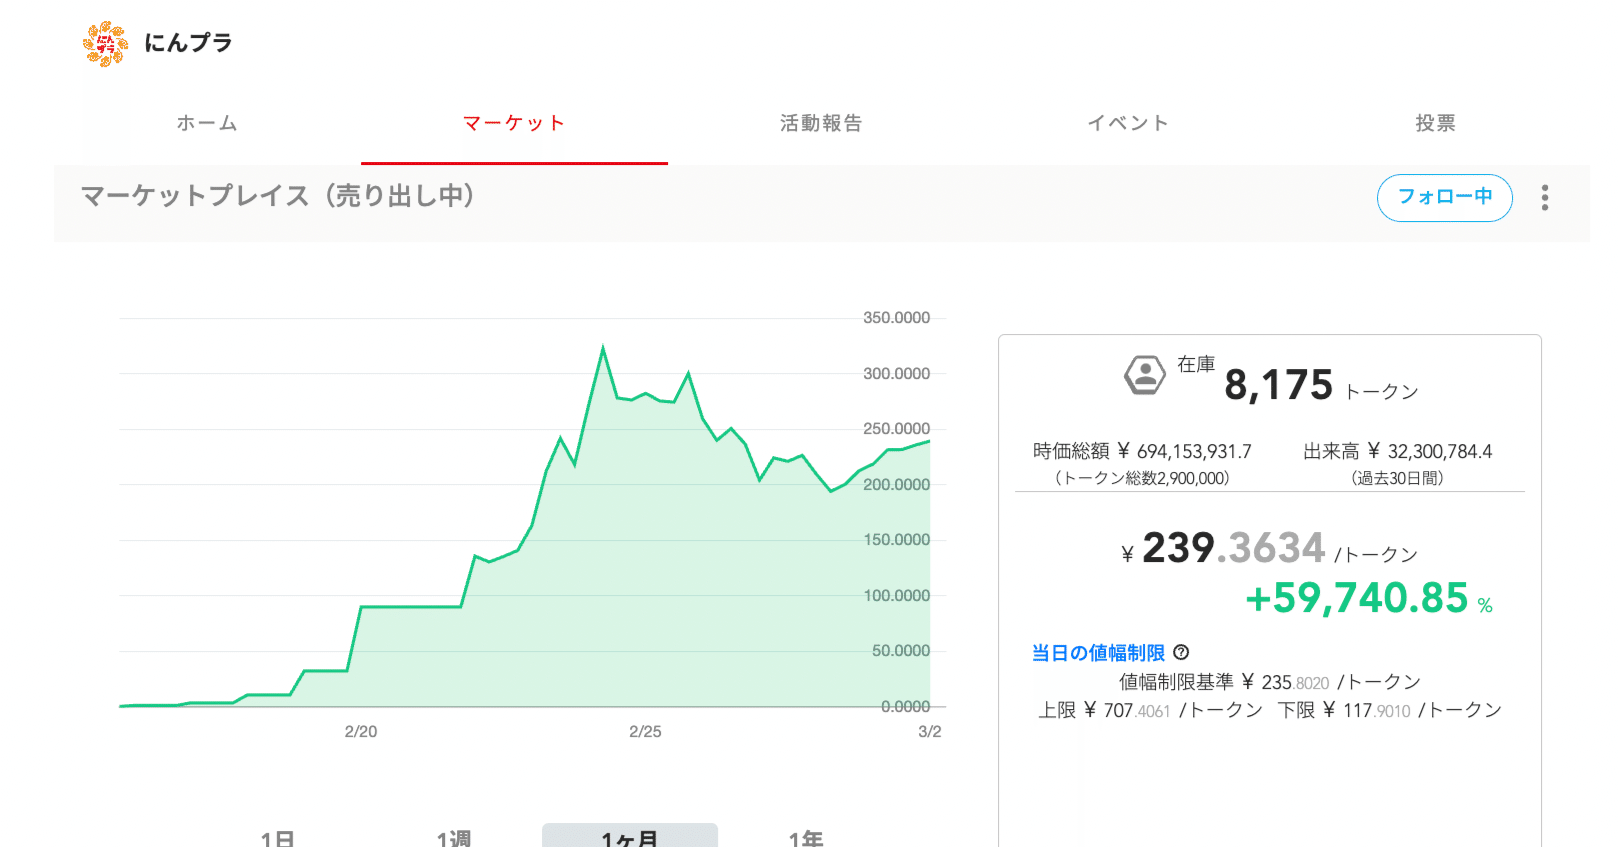The image size is (1618, 847).
Task: Click the 2/25 date axis label
Action: pos(645,732)
